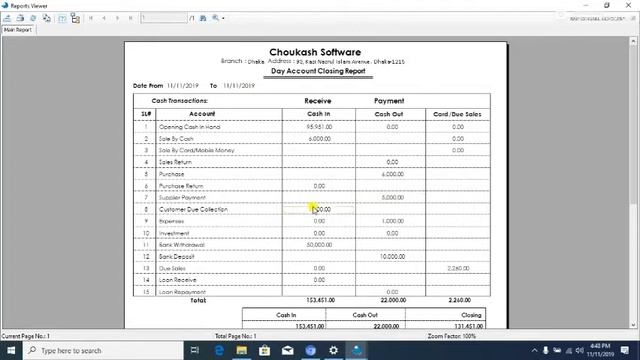Image resolution: width=640 pixels, height=360 pixels.
Task: Open the Chrome icon in the taskbar
Action: 311,350
